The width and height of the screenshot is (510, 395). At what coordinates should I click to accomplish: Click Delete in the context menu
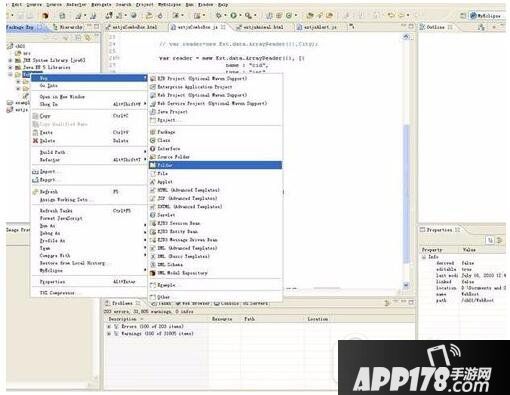click(89, 141)
